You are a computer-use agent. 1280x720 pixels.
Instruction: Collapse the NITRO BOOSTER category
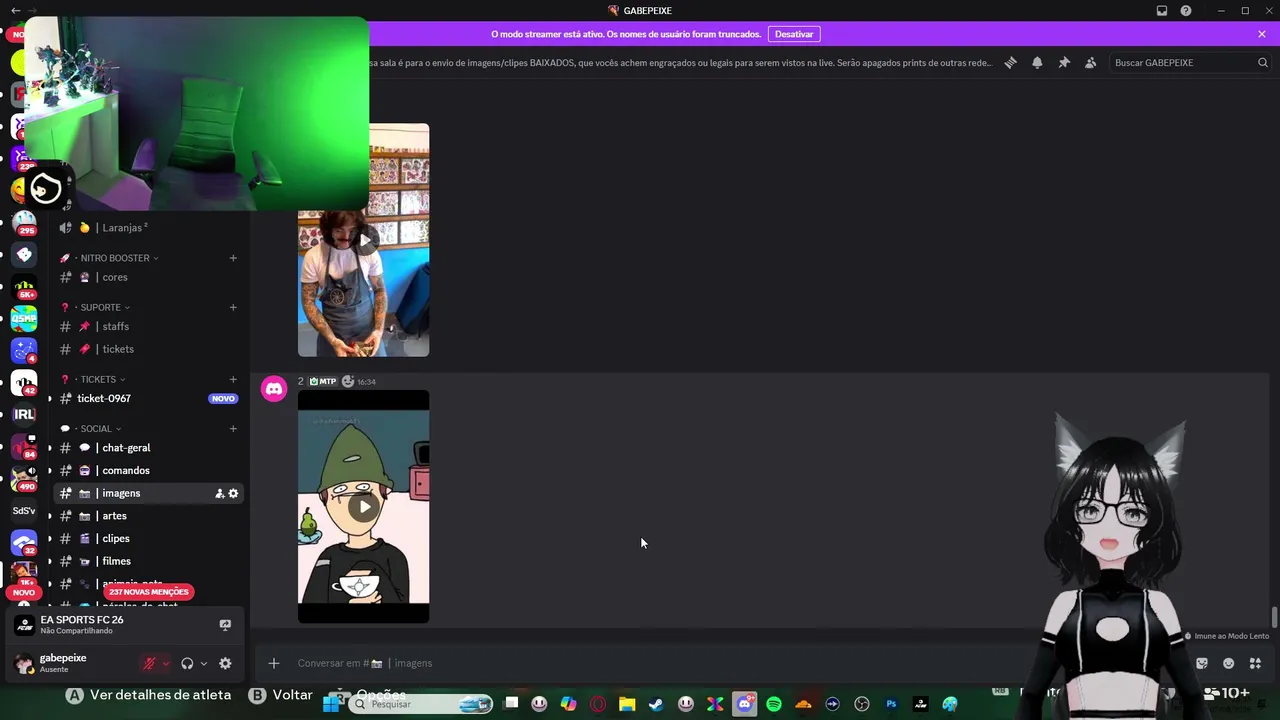(115, 258)
